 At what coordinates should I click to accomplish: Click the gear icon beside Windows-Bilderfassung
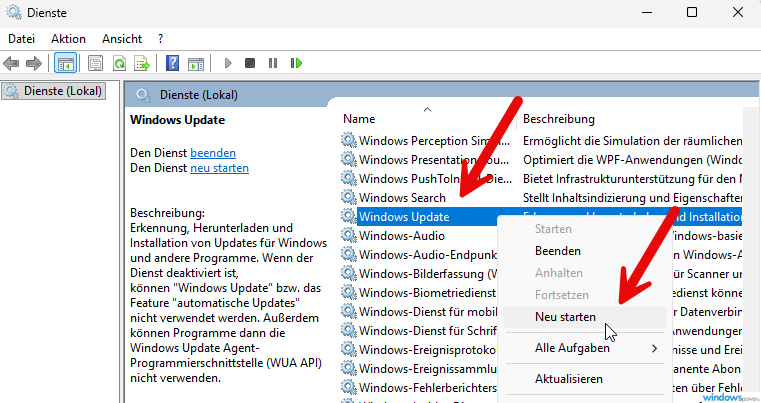coord(348,273)
